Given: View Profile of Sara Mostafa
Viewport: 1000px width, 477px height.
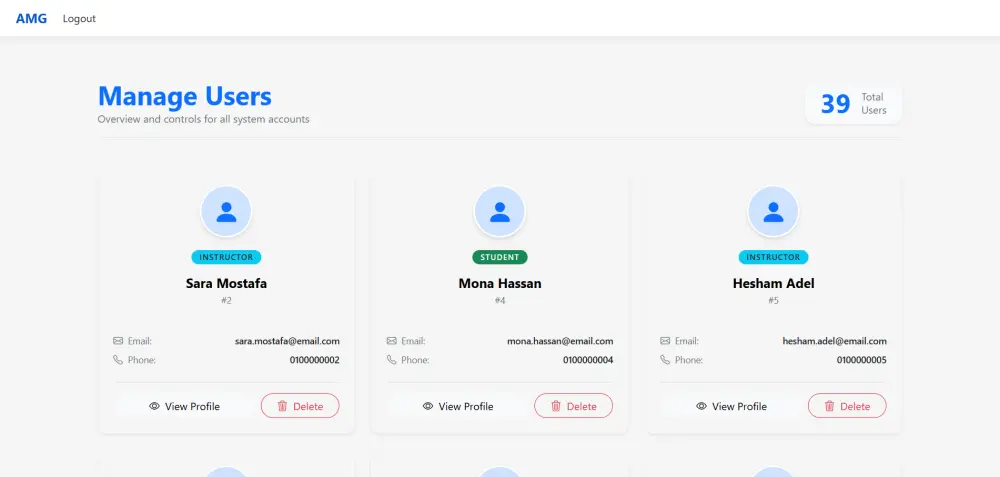Looking at the screenshot, I should (x=184, y=406).
